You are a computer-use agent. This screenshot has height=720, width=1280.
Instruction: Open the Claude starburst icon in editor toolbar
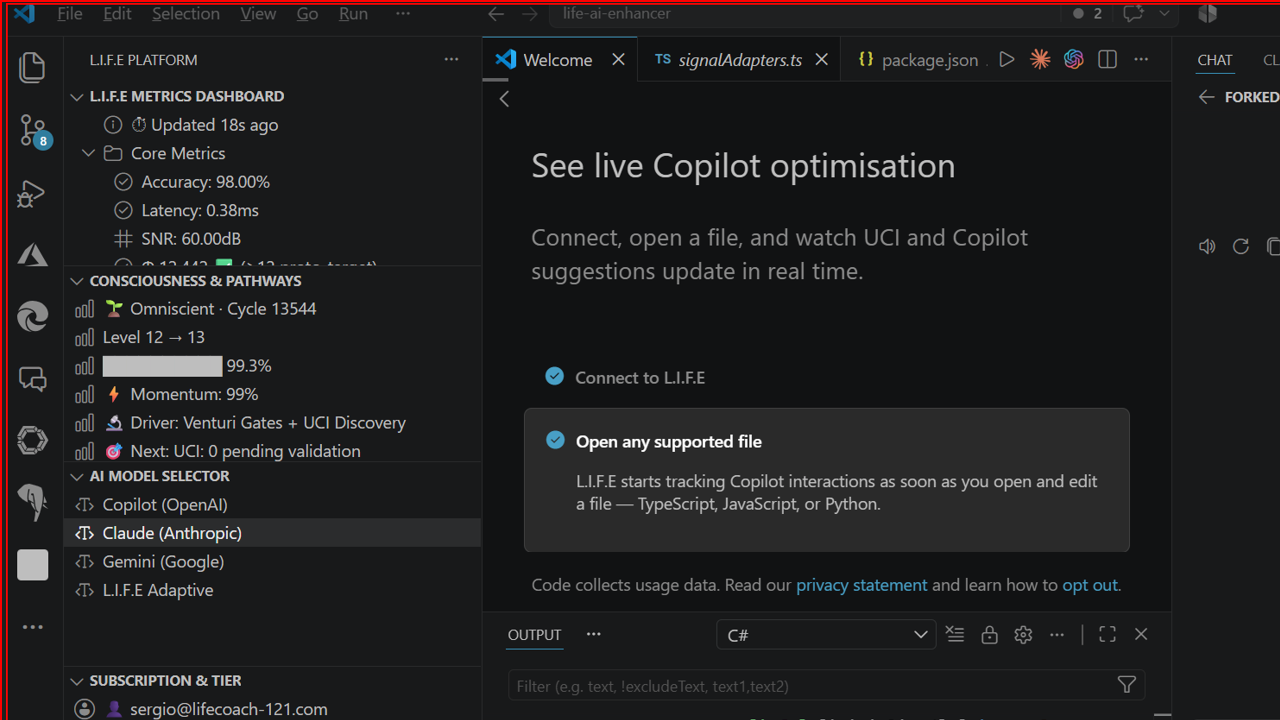click(1040, 60)
